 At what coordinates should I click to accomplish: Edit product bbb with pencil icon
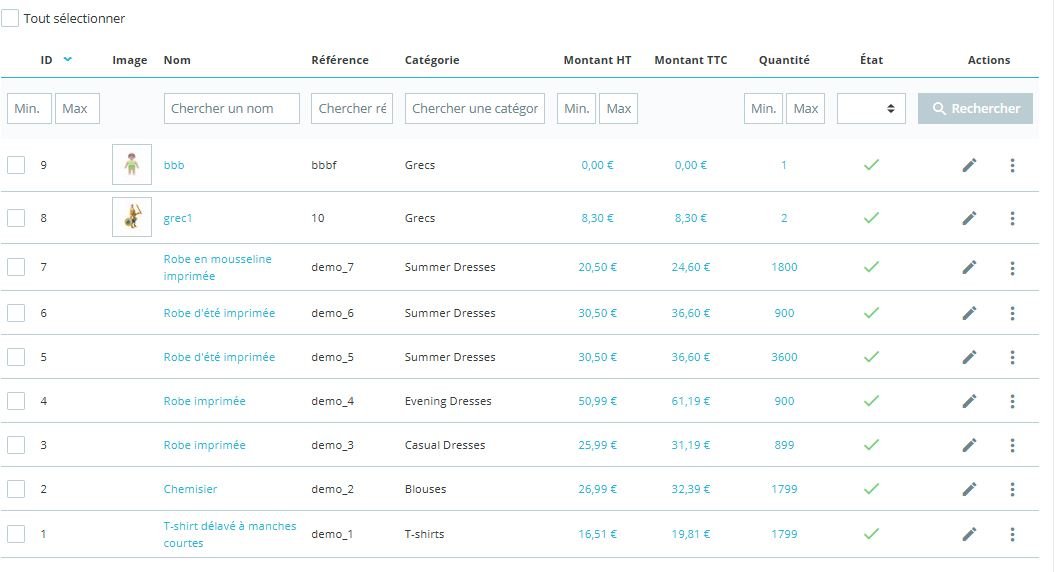pyautogui.click(x=969, y=165)
